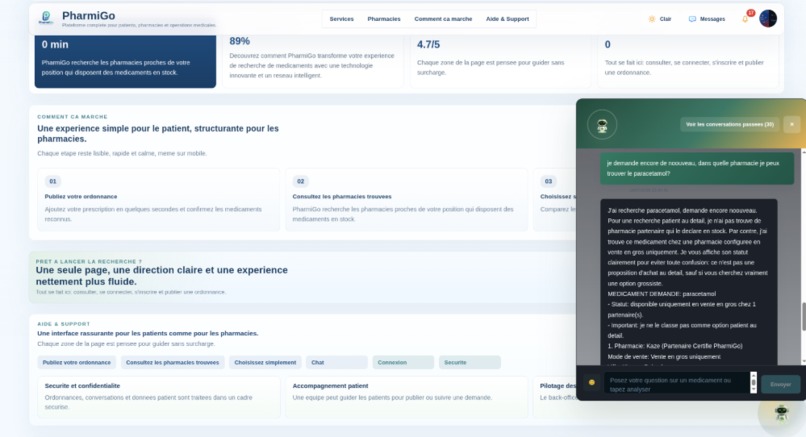Open the Pharmacies menu item
This screenshot has height=437, width=806.
coord(383,19)
